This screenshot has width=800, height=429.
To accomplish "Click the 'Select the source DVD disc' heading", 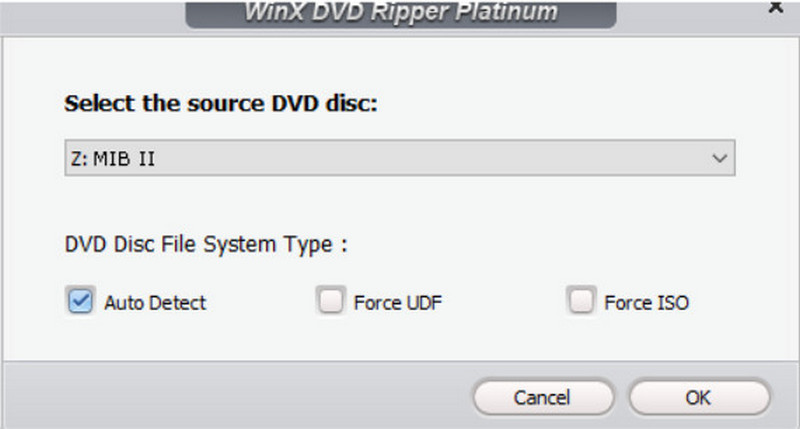I will pos(221,105).
